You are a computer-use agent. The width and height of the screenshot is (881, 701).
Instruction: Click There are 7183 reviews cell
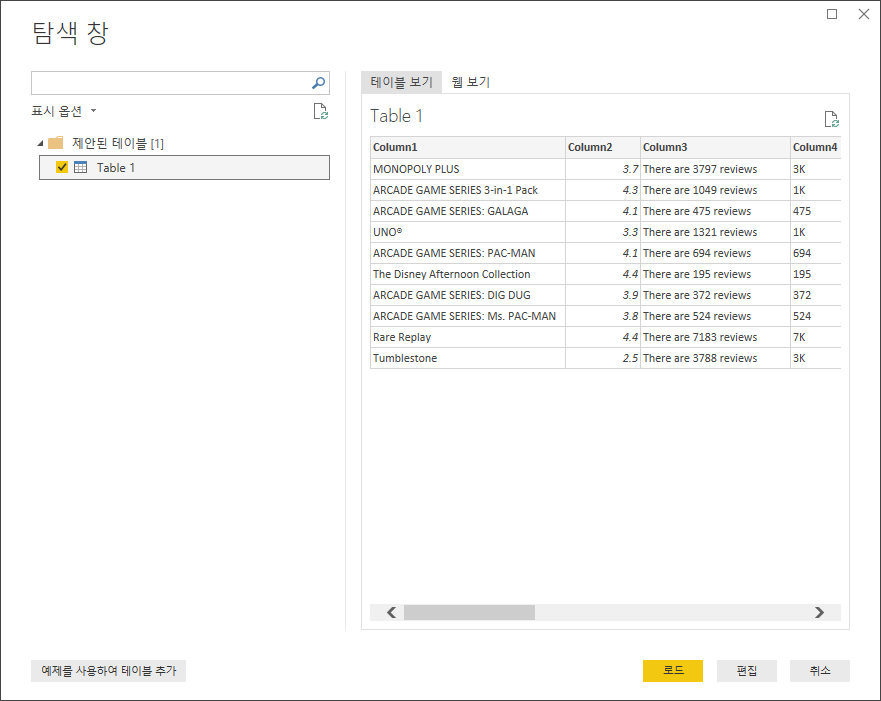pos(715,337)
